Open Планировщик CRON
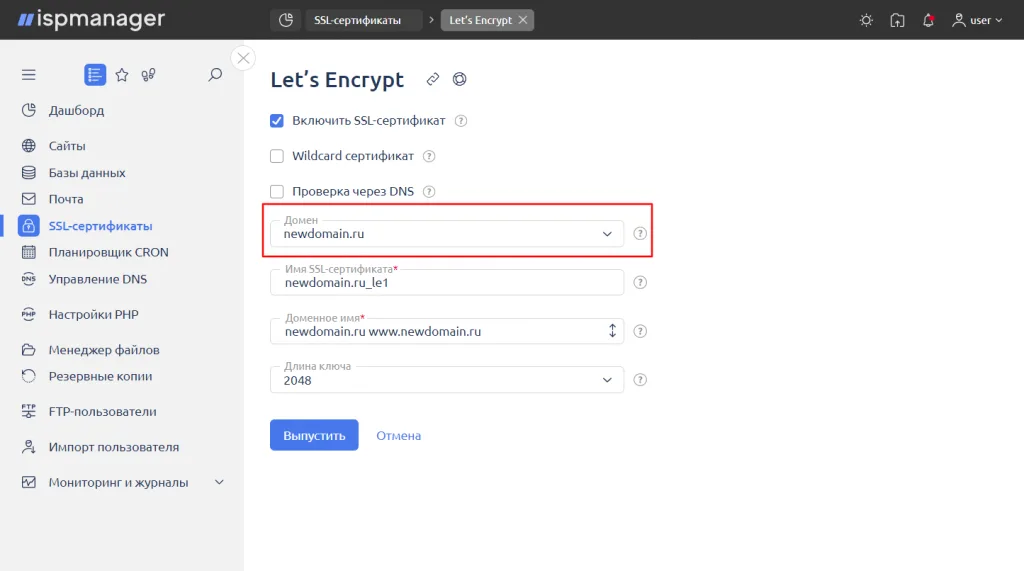 [x=108, y=252]
